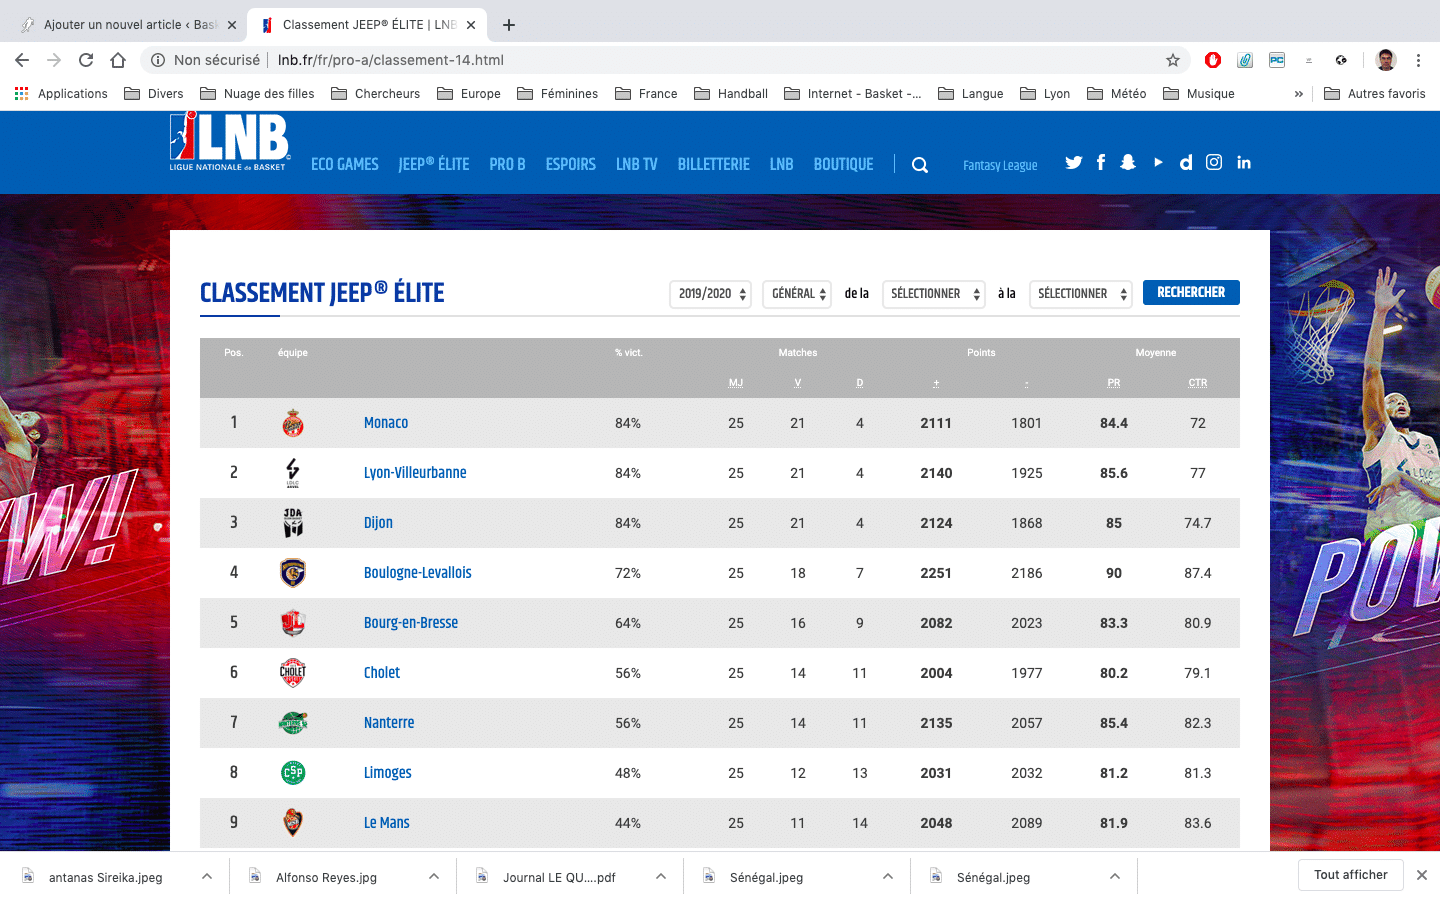Go back with browser back arrow
Screen dimensions: 1440x900
click(x=22, y=60)
